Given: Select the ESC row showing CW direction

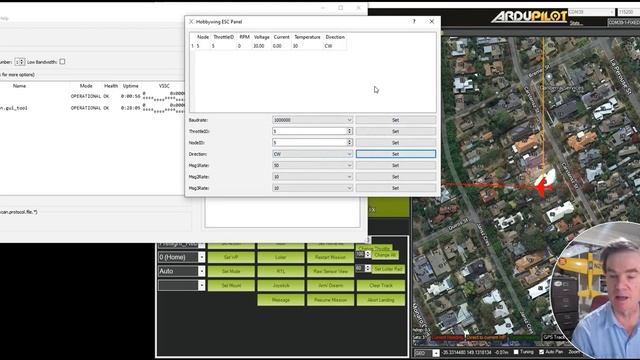Looking at the screenshot, I should click(x=268, y=46).
